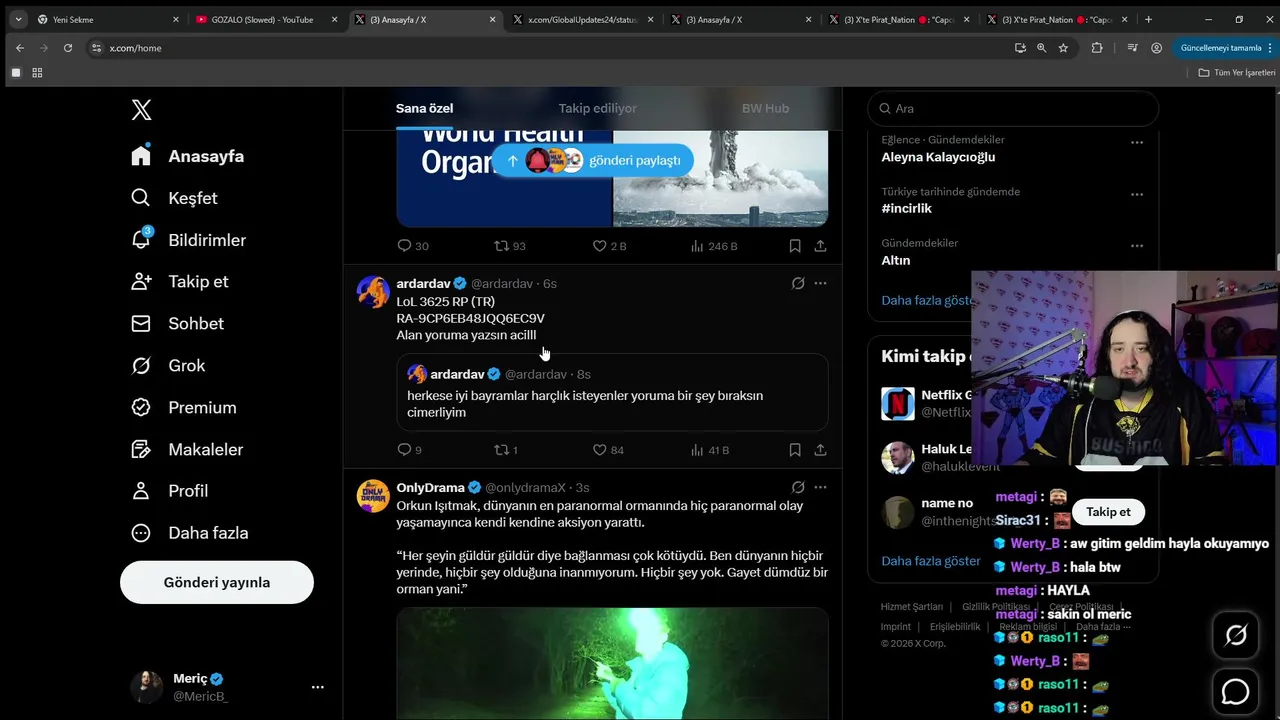Click the Ara search field

click(1013, 108)
